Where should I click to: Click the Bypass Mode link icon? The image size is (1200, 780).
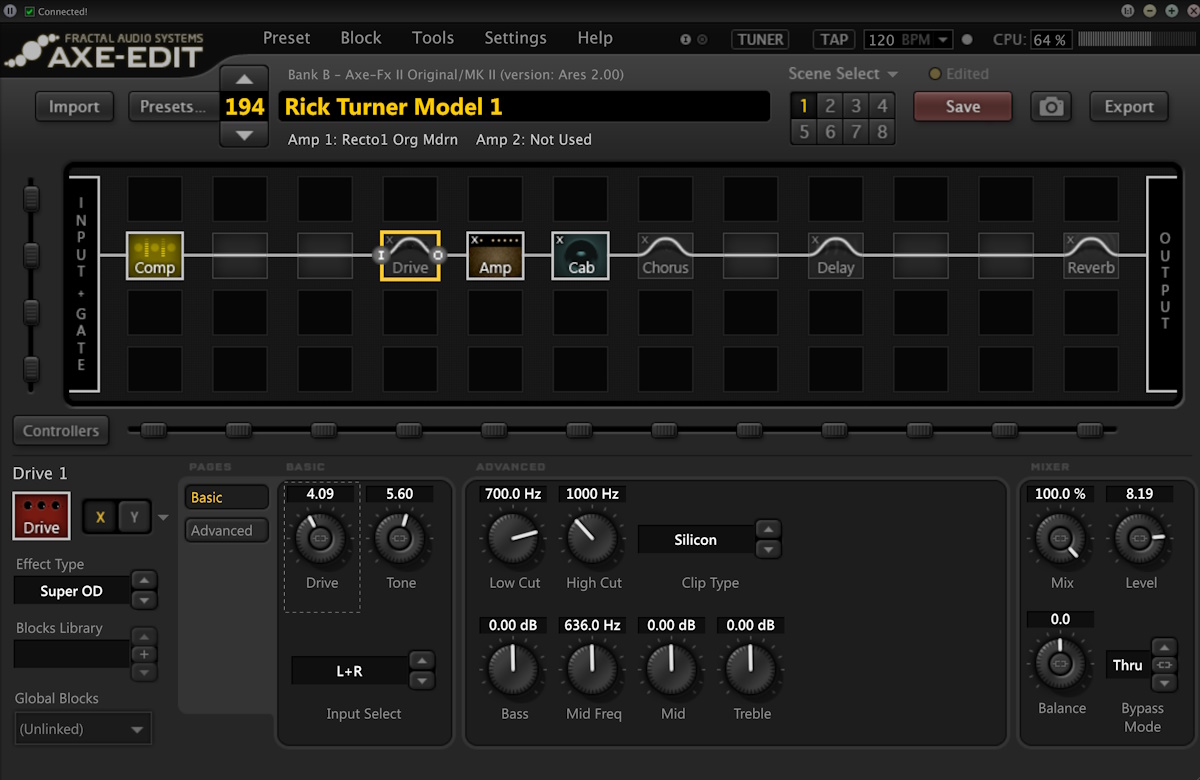coord(1163,665)
